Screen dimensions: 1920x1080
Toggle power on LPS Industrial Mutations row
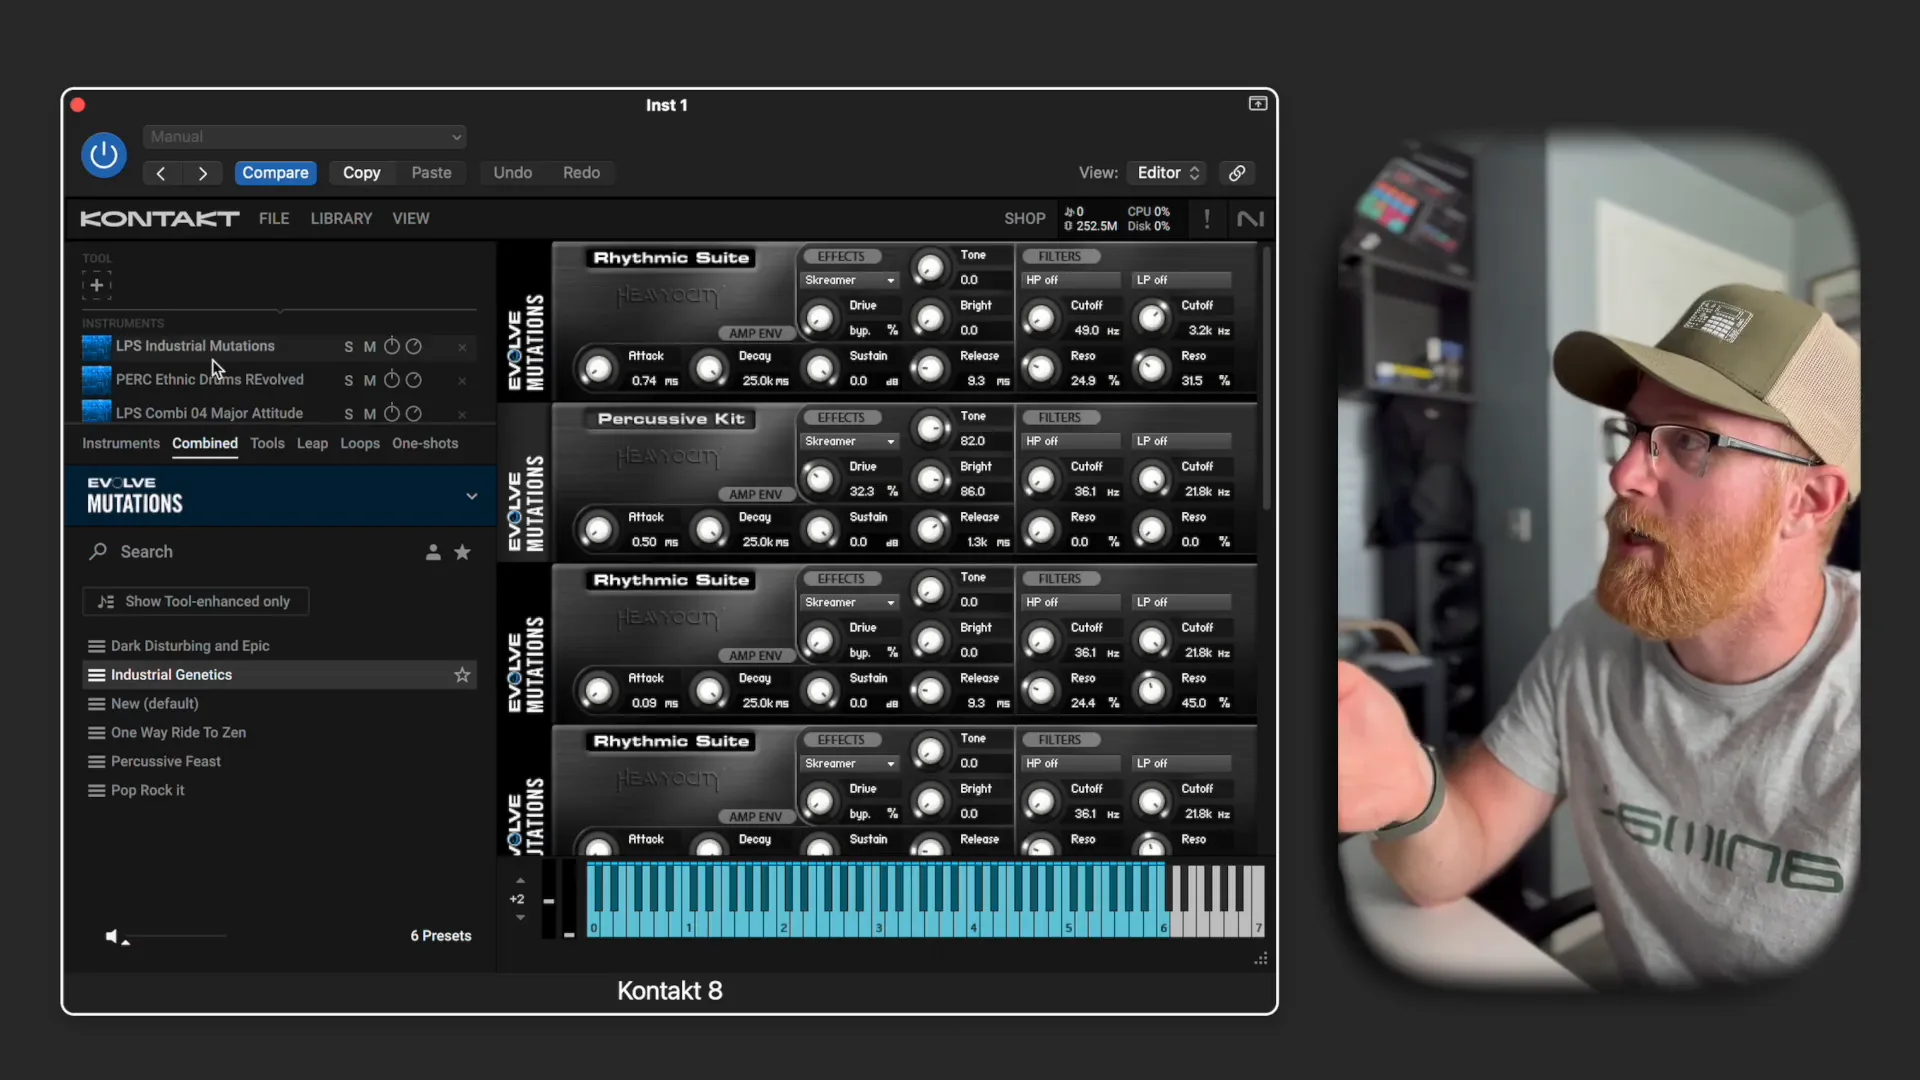coord(392,346)
